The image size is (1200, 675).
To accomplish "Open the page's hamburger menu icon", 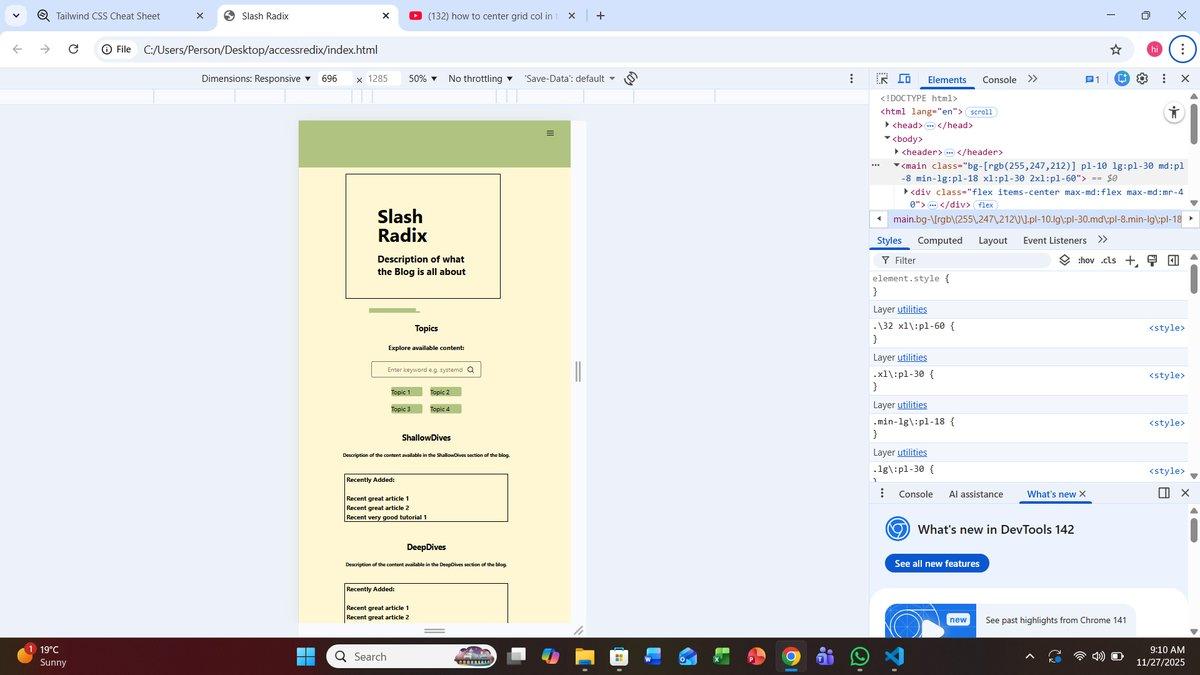I will coord(550,133).
